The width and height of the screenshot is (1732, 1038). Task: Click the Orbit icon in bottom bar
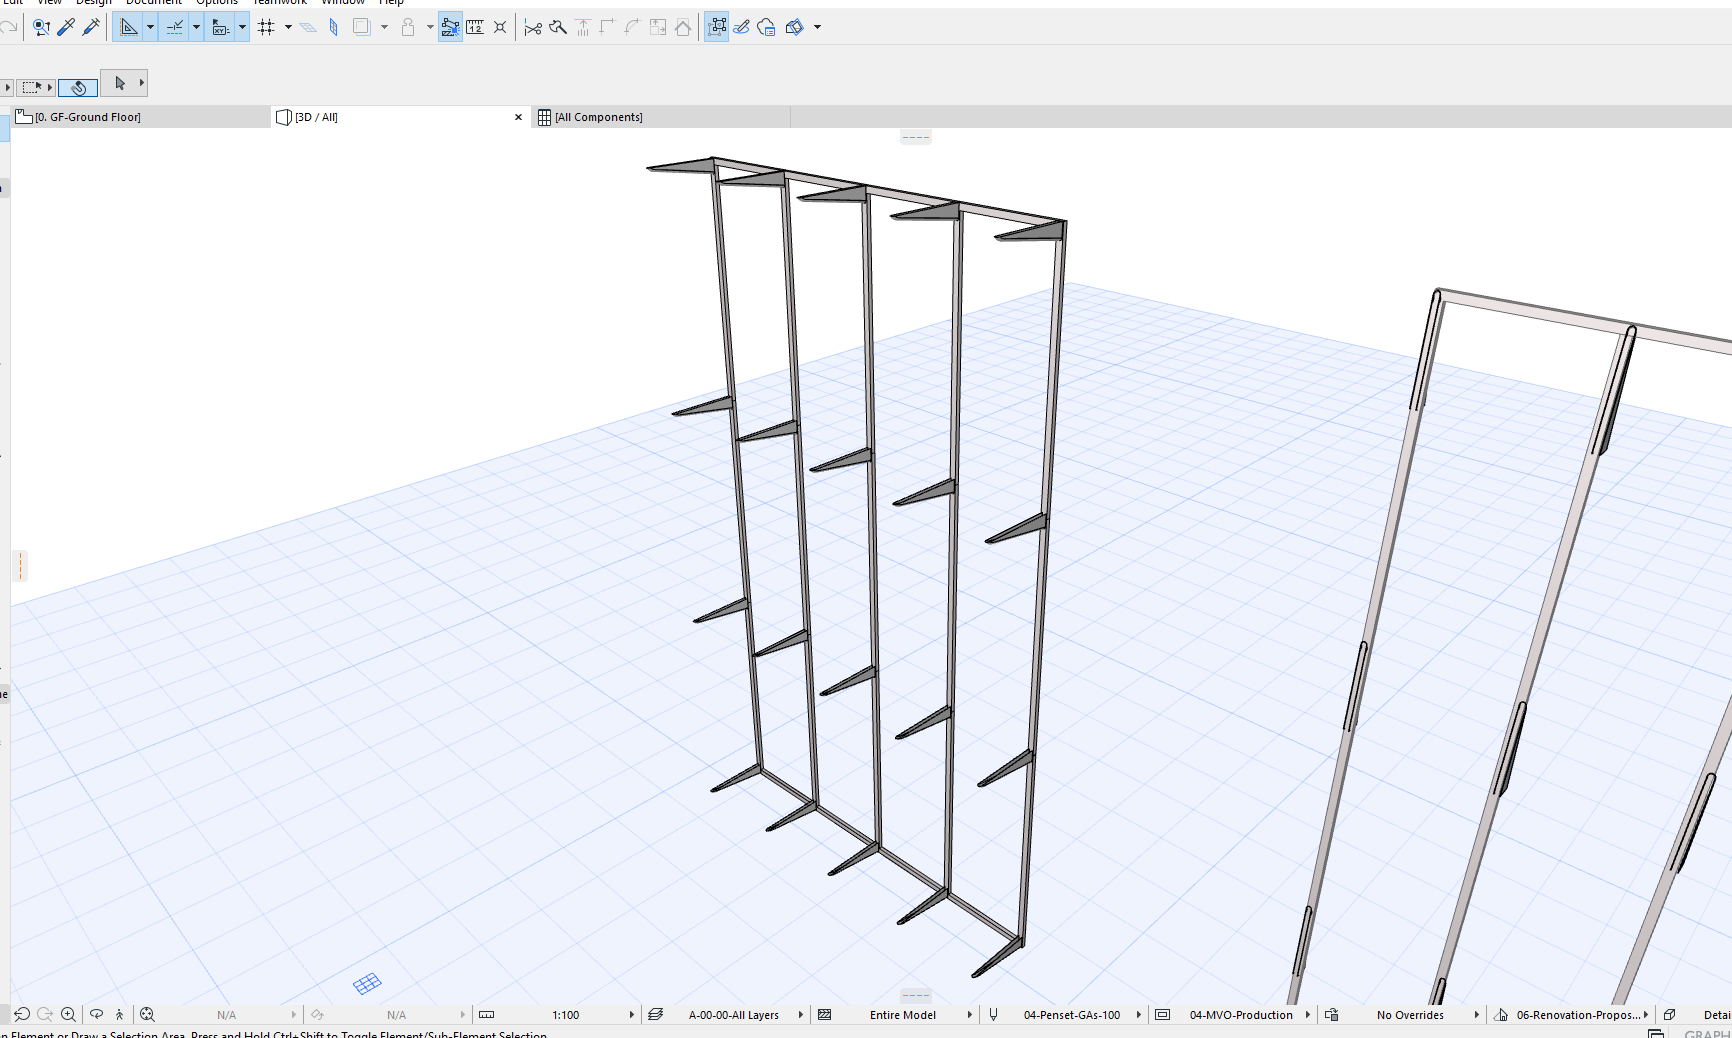coord(96,1014)
